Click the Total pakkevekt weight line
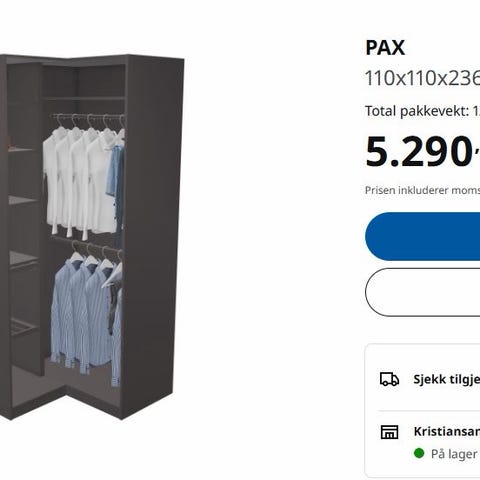The image size is (480, 480). (x=422, y=111)
